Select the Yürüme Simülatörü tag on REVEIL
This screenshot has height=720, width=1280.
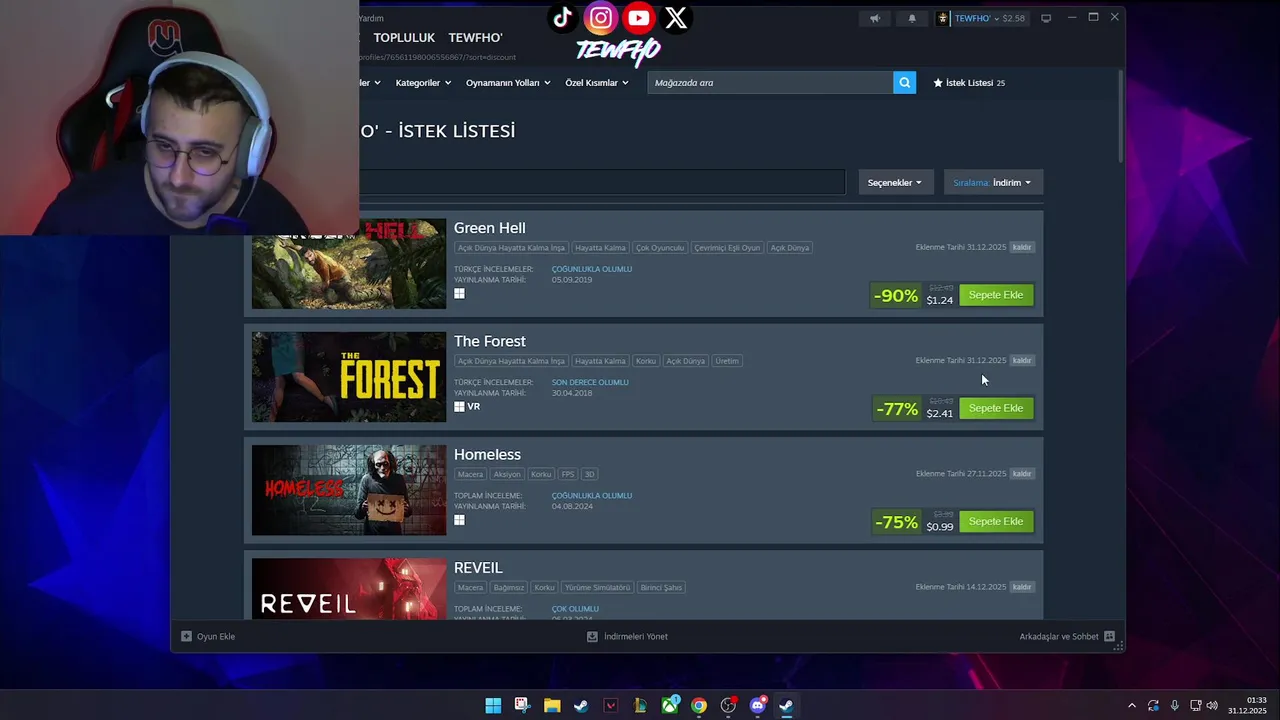pyautogui.click(x=597, y=587)
